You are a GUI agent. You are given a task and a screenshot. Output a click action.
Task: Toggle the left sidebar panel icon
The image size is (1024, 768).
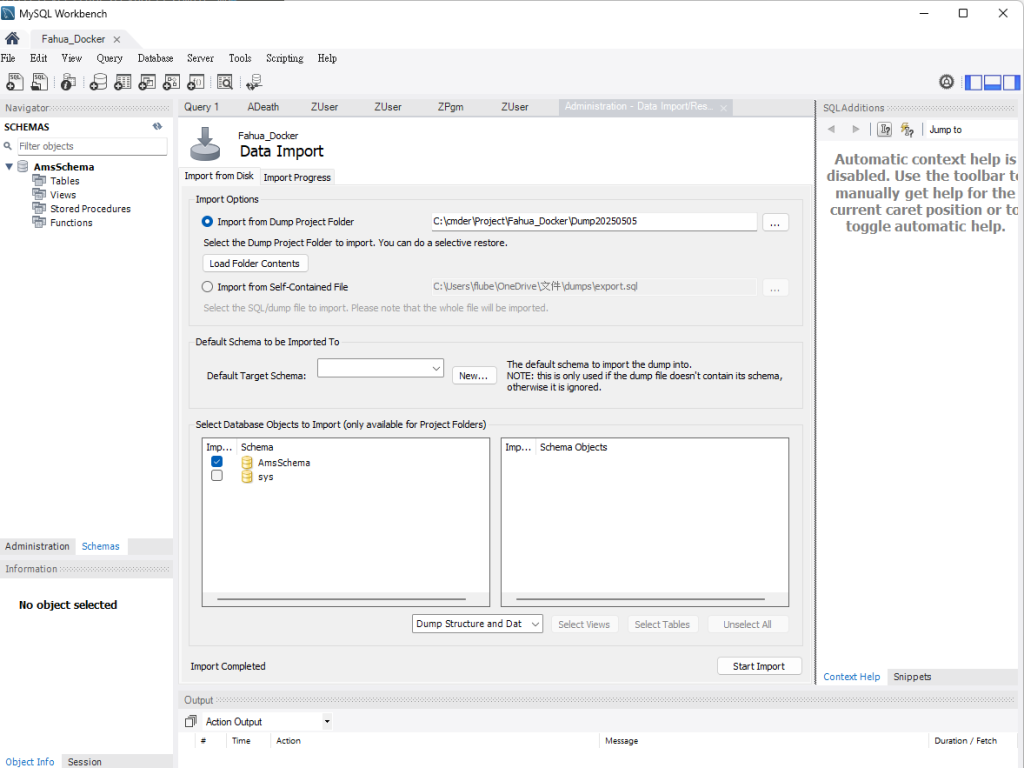[974, 82]
